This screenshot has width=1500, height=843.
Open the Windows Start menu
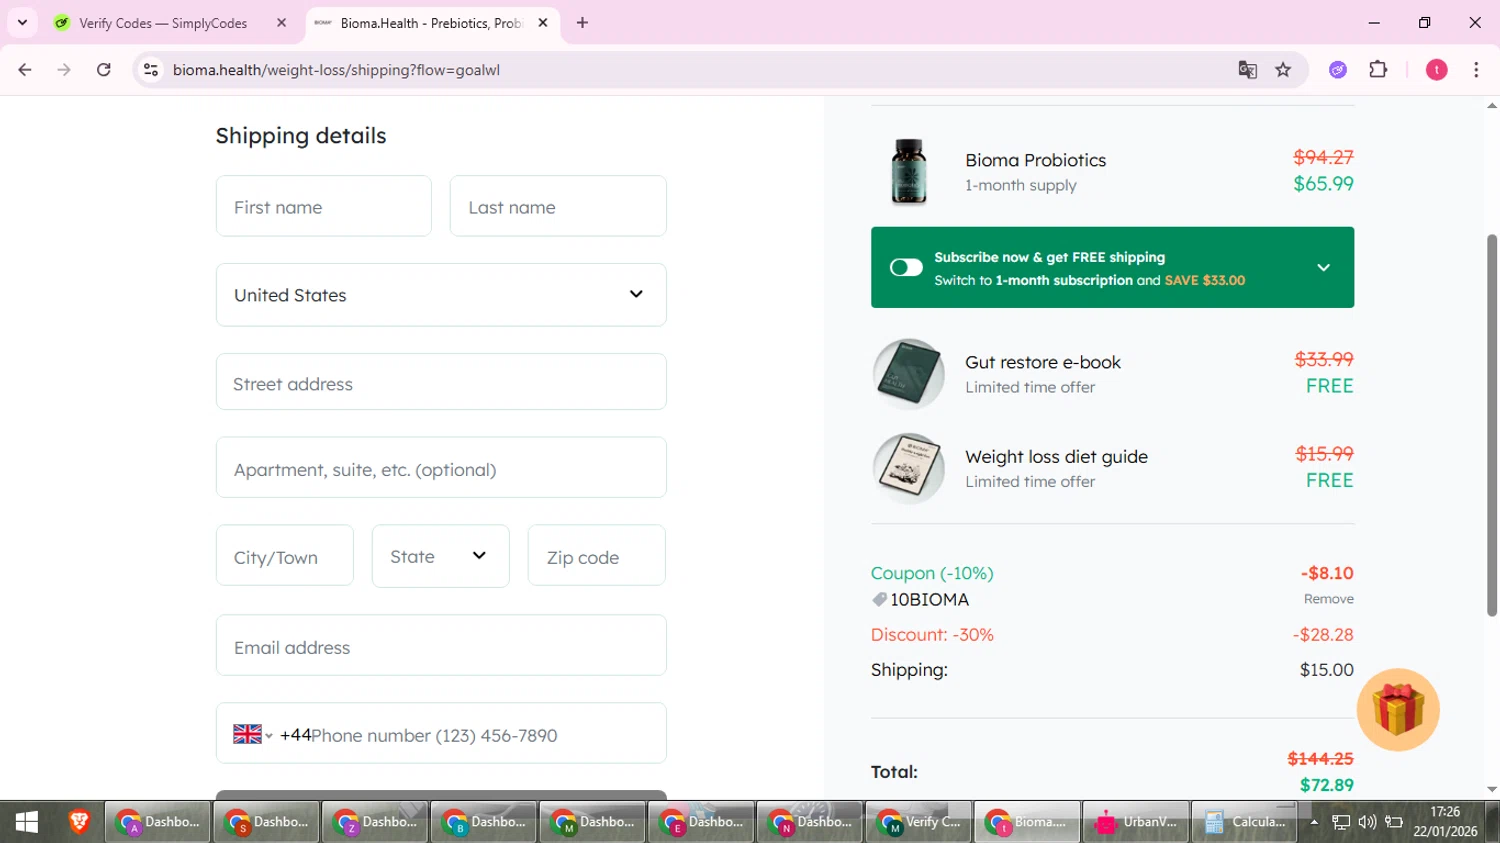pos(27,822)
